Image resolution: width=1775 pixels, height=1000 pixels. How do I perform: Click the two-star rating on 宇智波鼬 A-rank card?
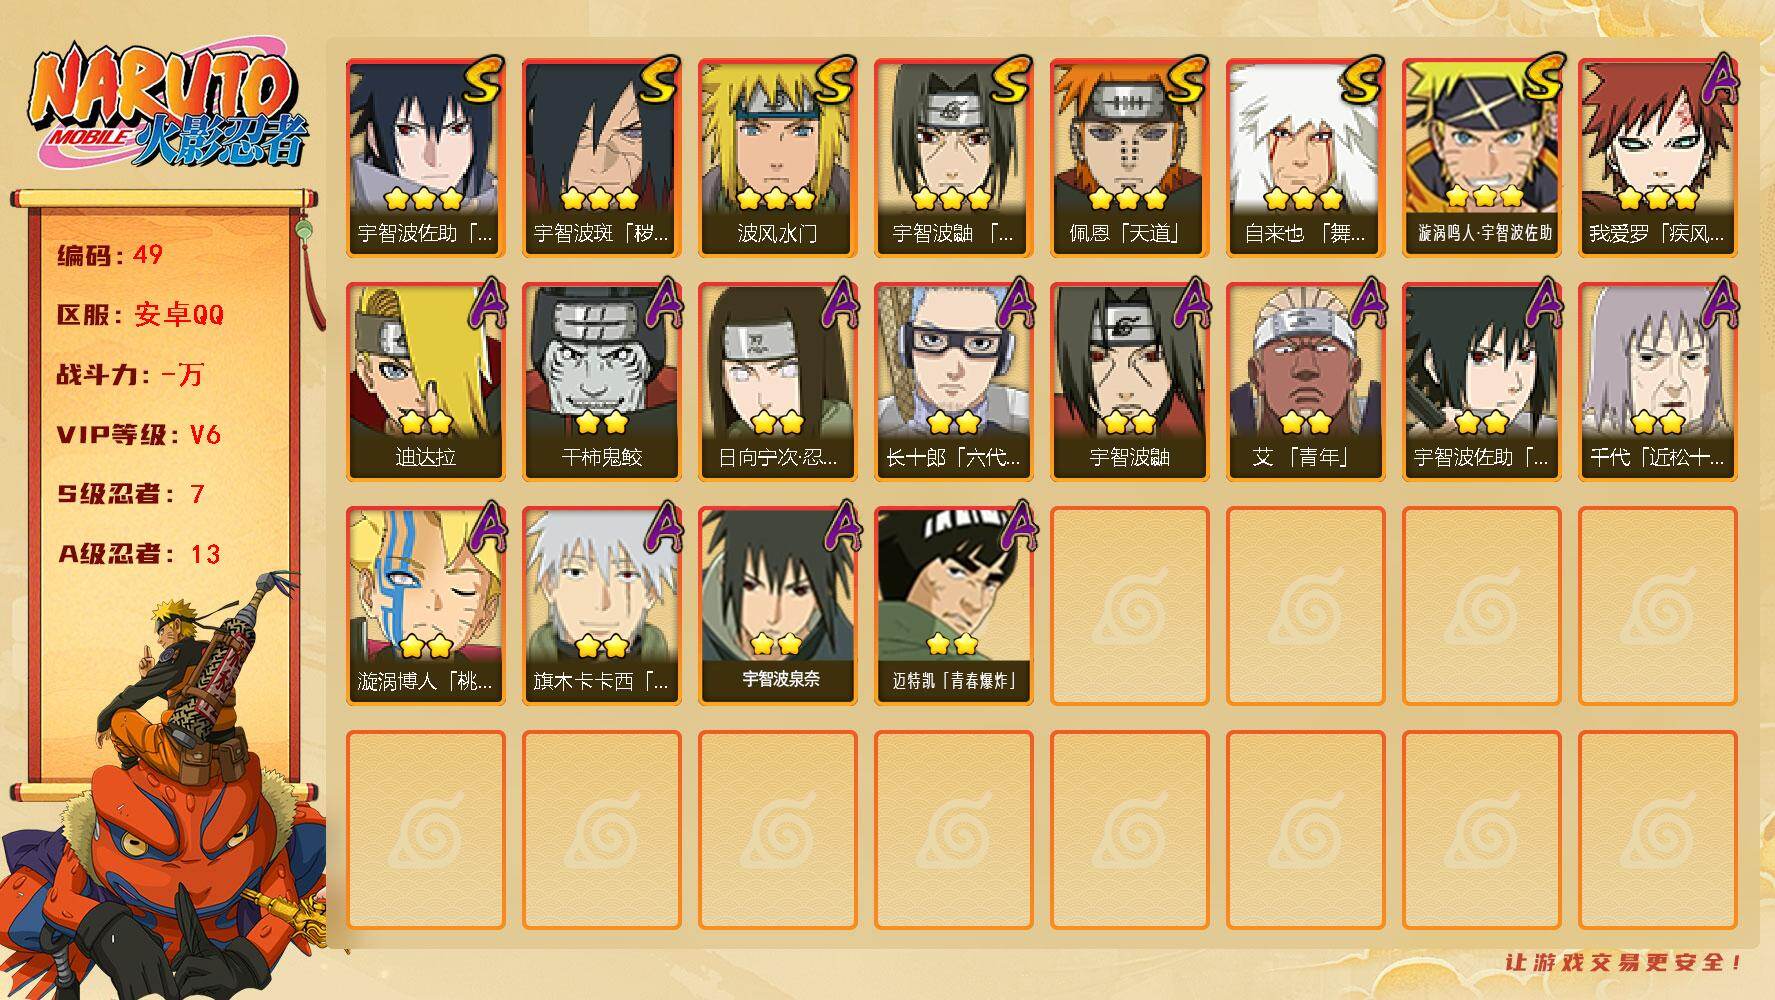(x=1129, y=422)
